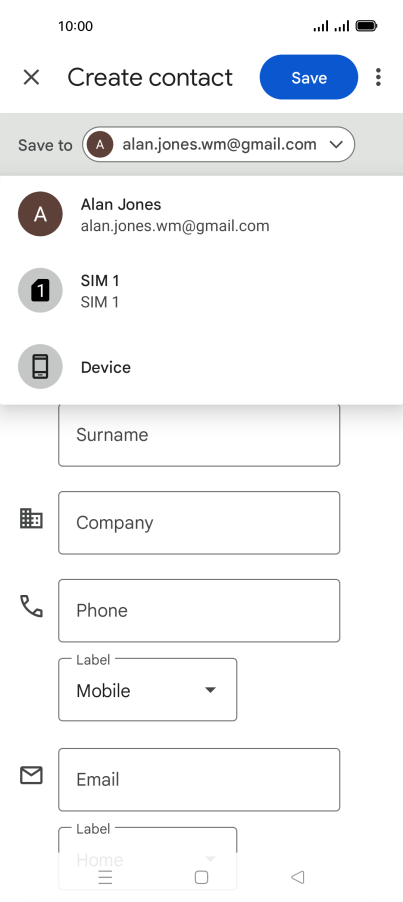Choose Alan Jones account to save contact
The image size is (403, 902).
pos(201,214)
